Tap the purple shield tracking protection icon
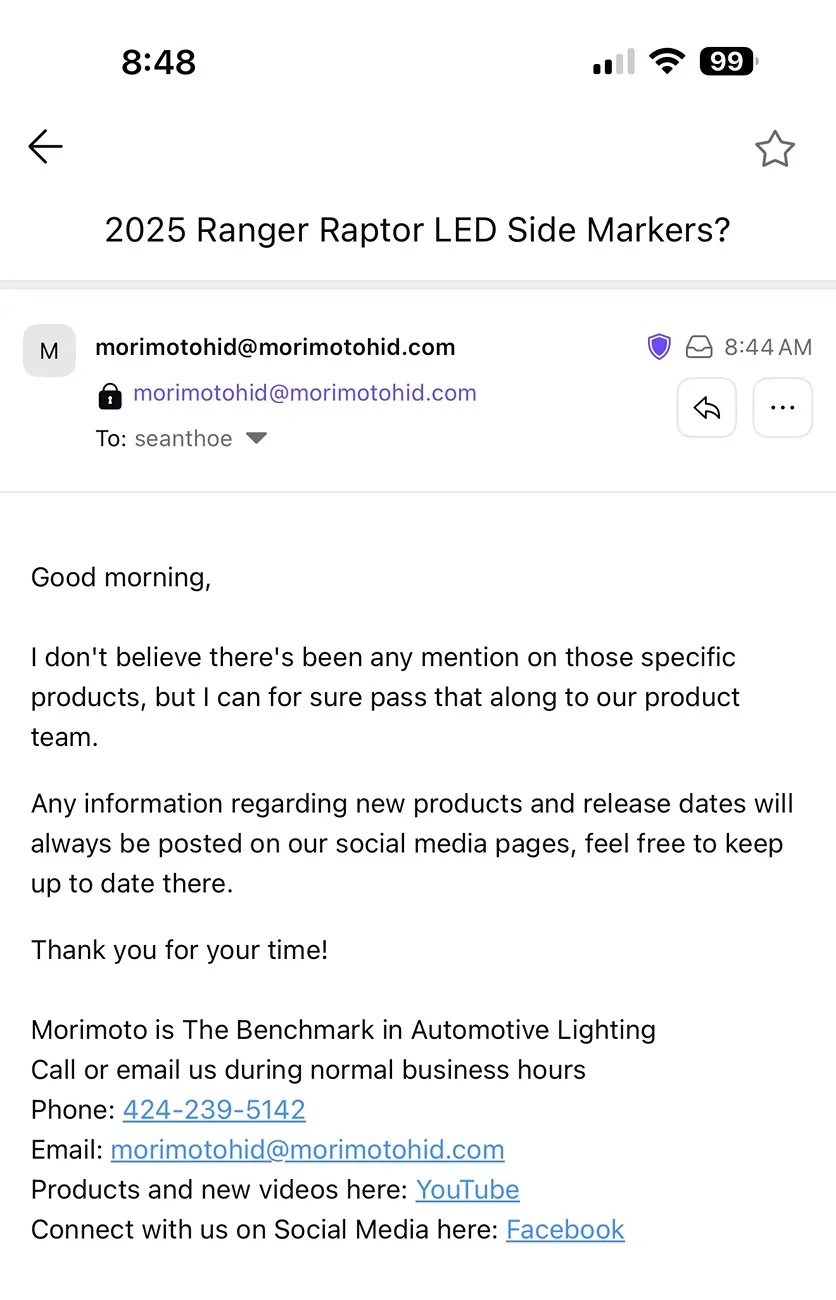This screenshot has height=1300, width=836. click(x=658, y=347)
